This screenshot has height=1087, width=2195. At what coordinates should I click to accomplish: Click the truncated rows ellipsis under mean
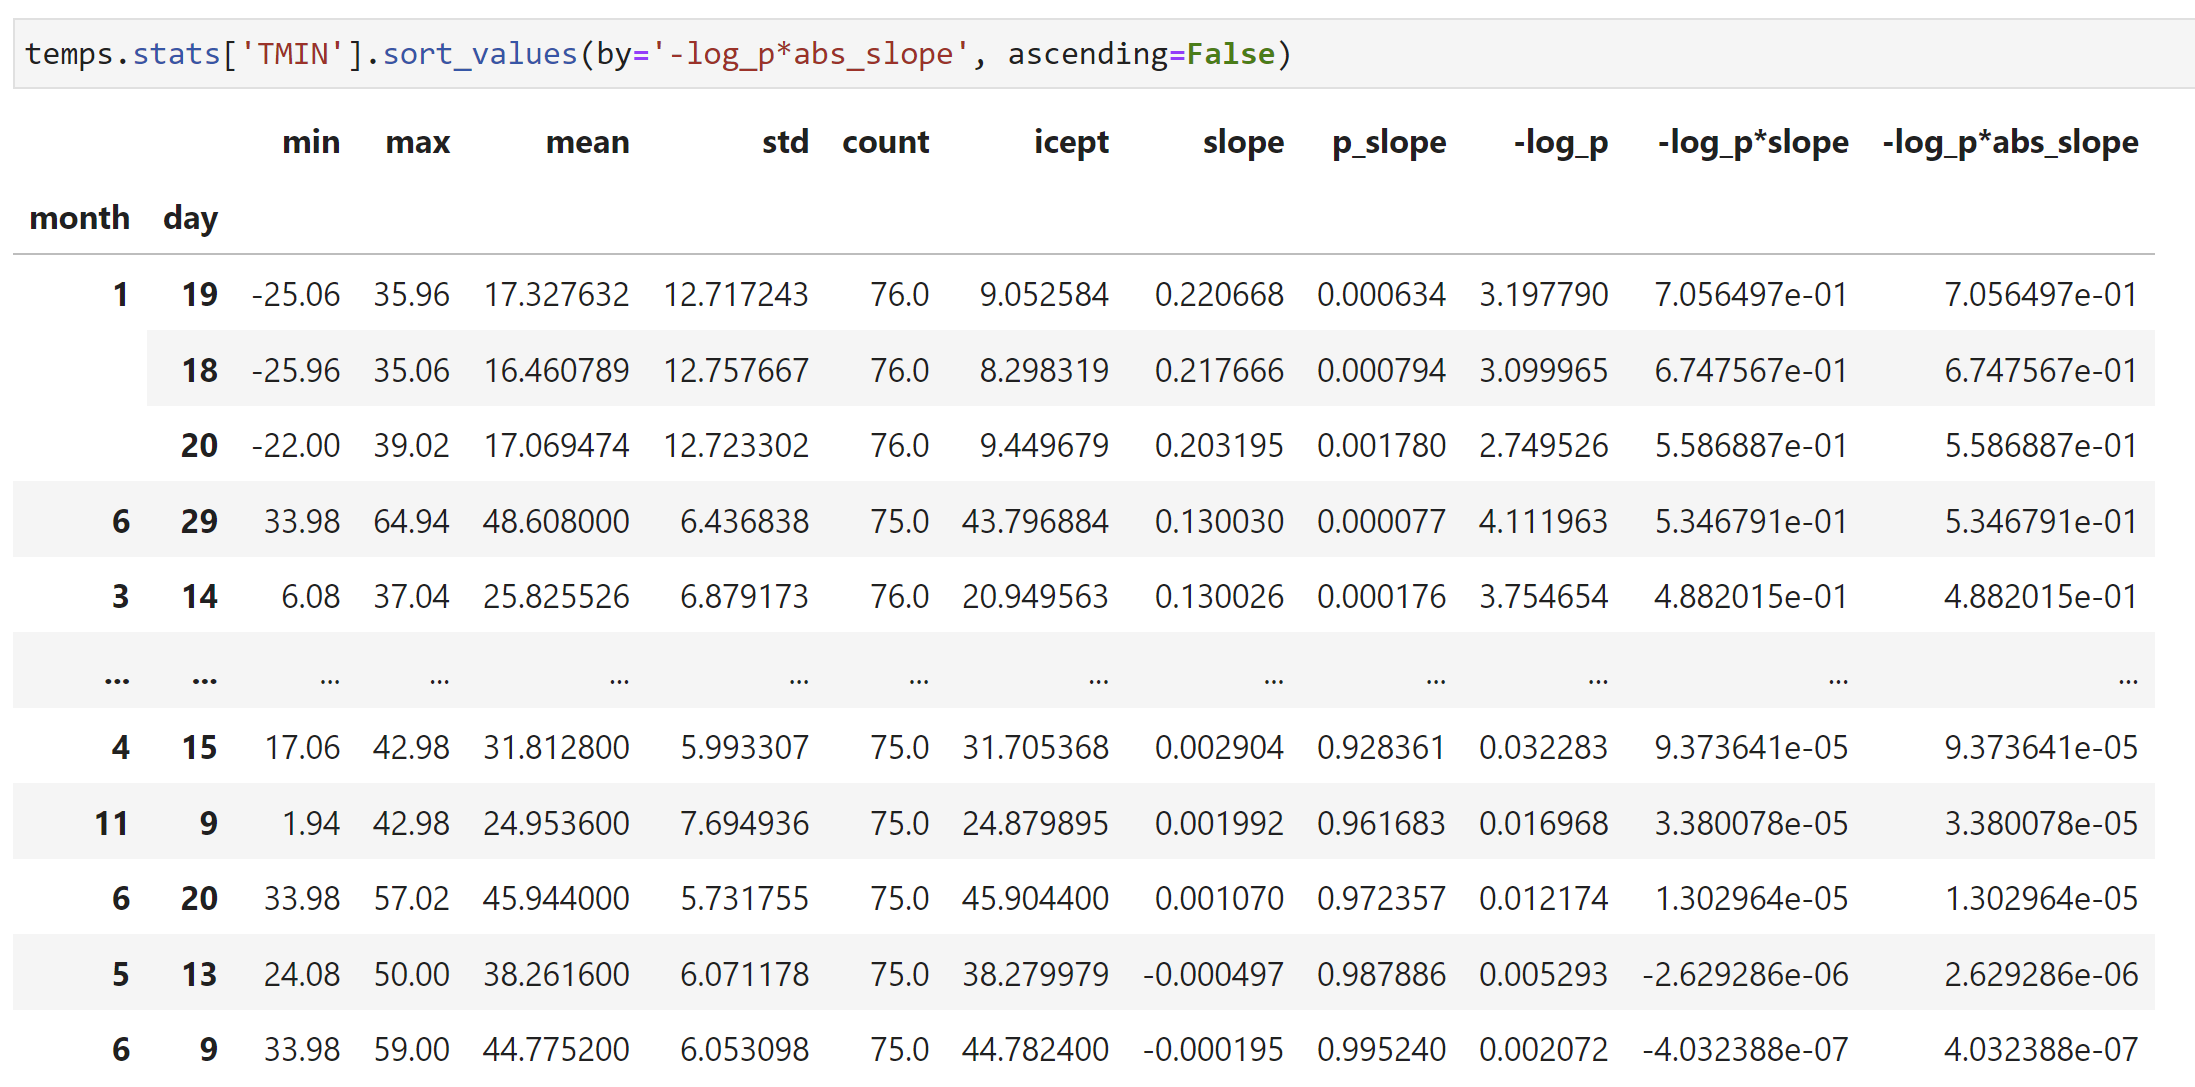coord(619,679)
